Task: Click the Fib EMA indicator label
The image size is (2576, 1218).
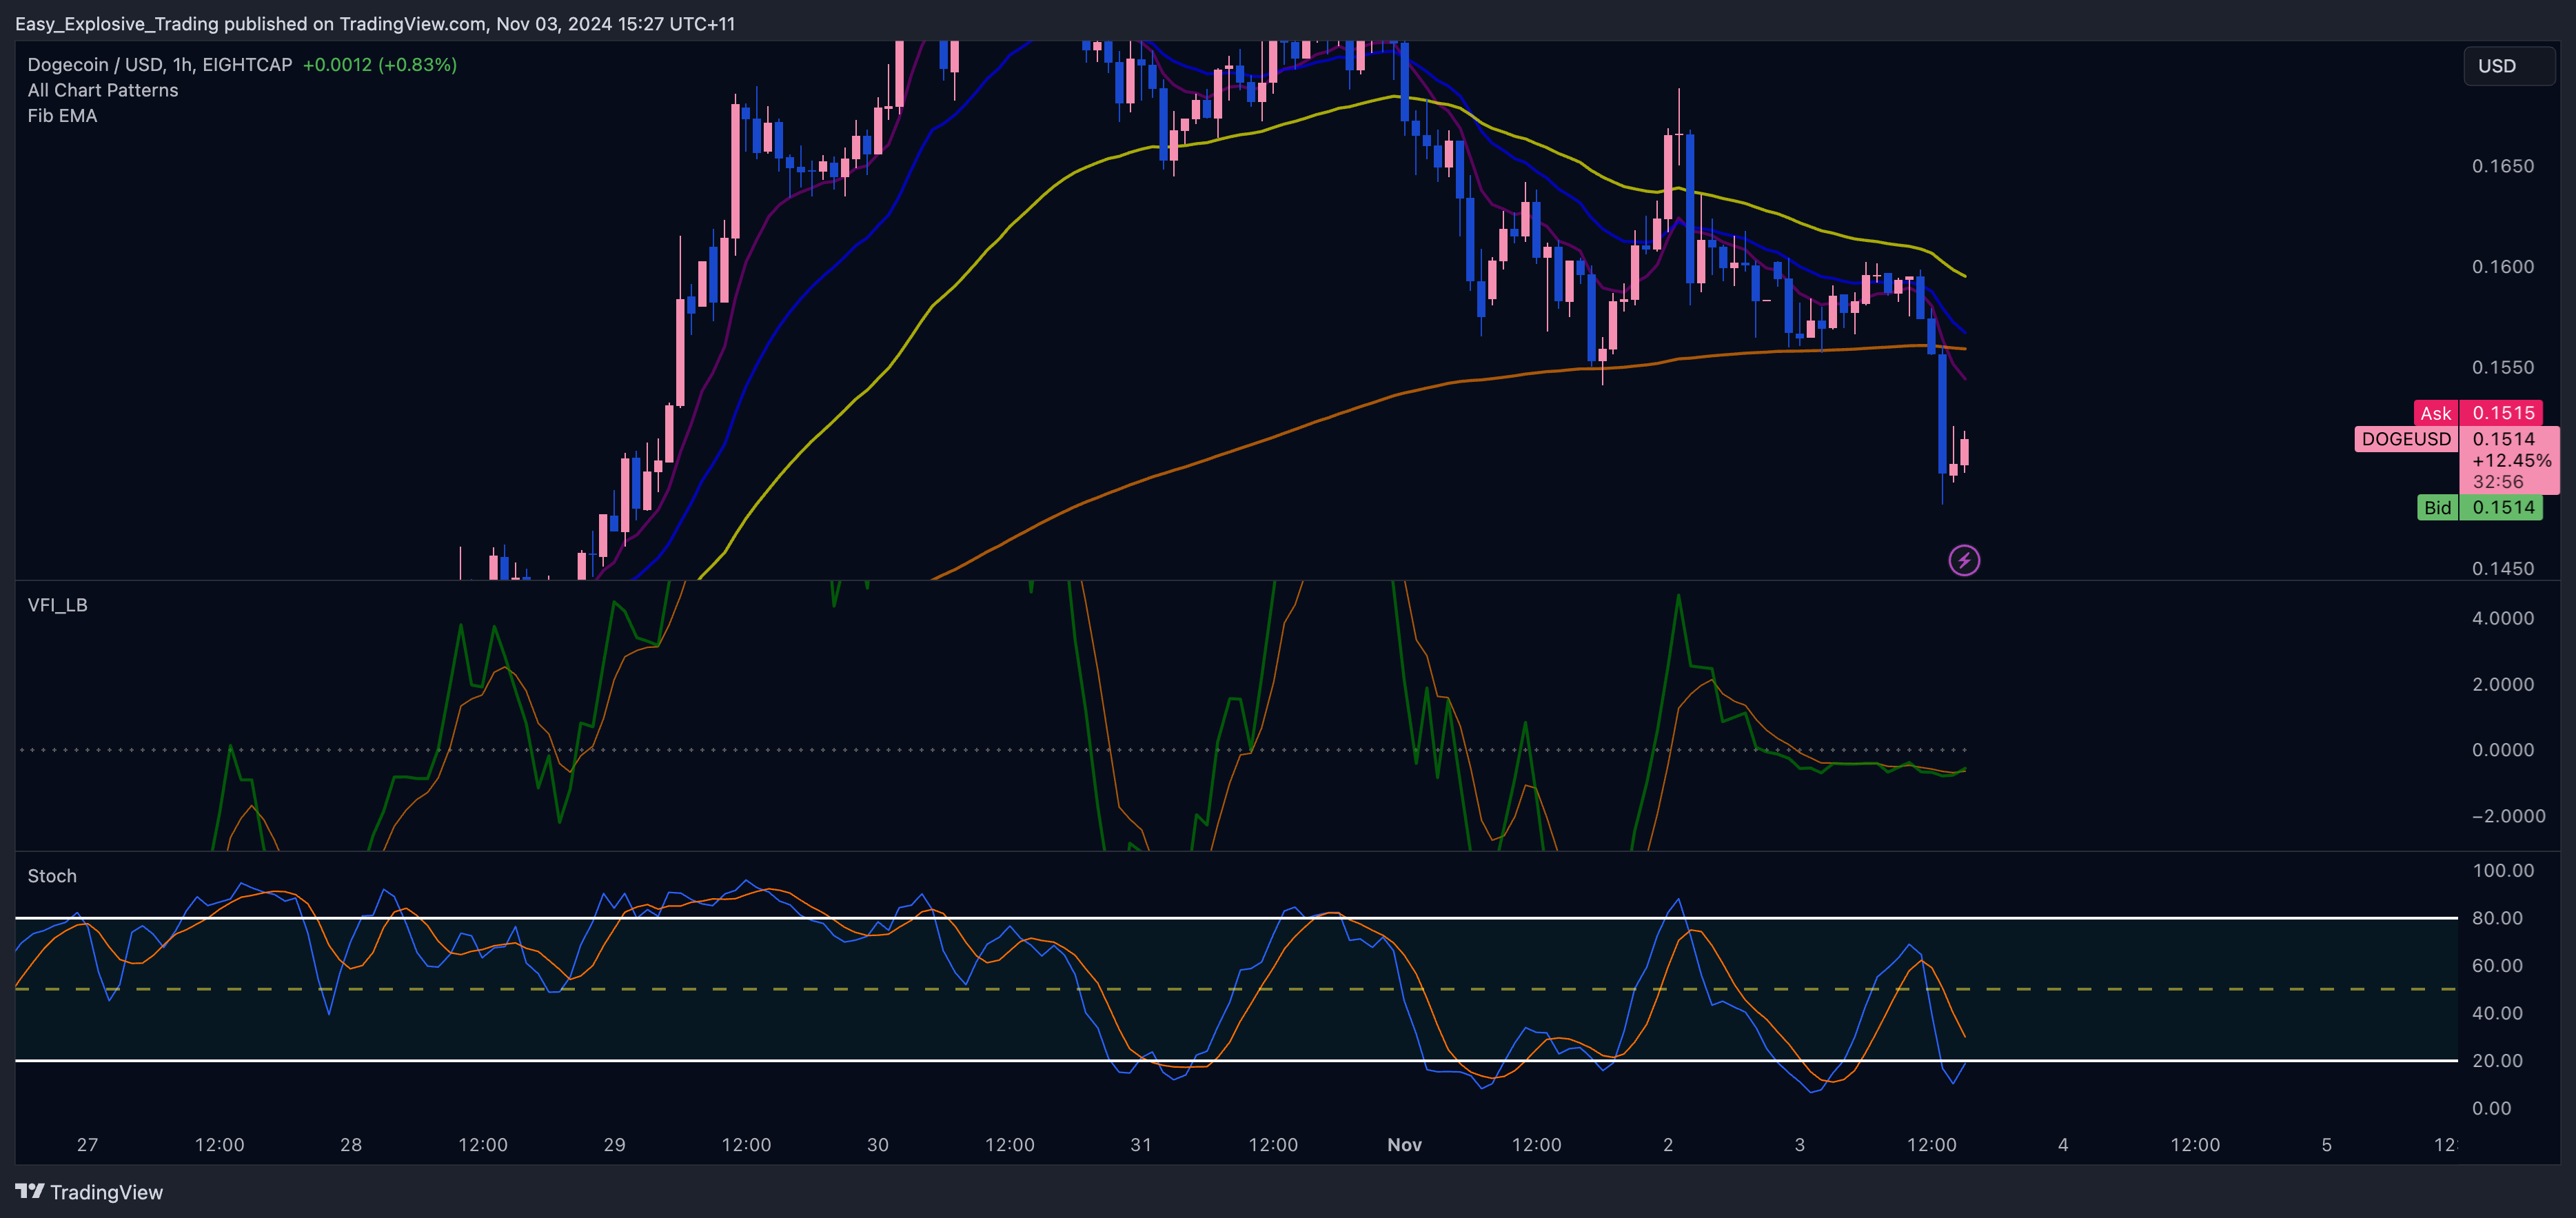Action: [62, 116]
